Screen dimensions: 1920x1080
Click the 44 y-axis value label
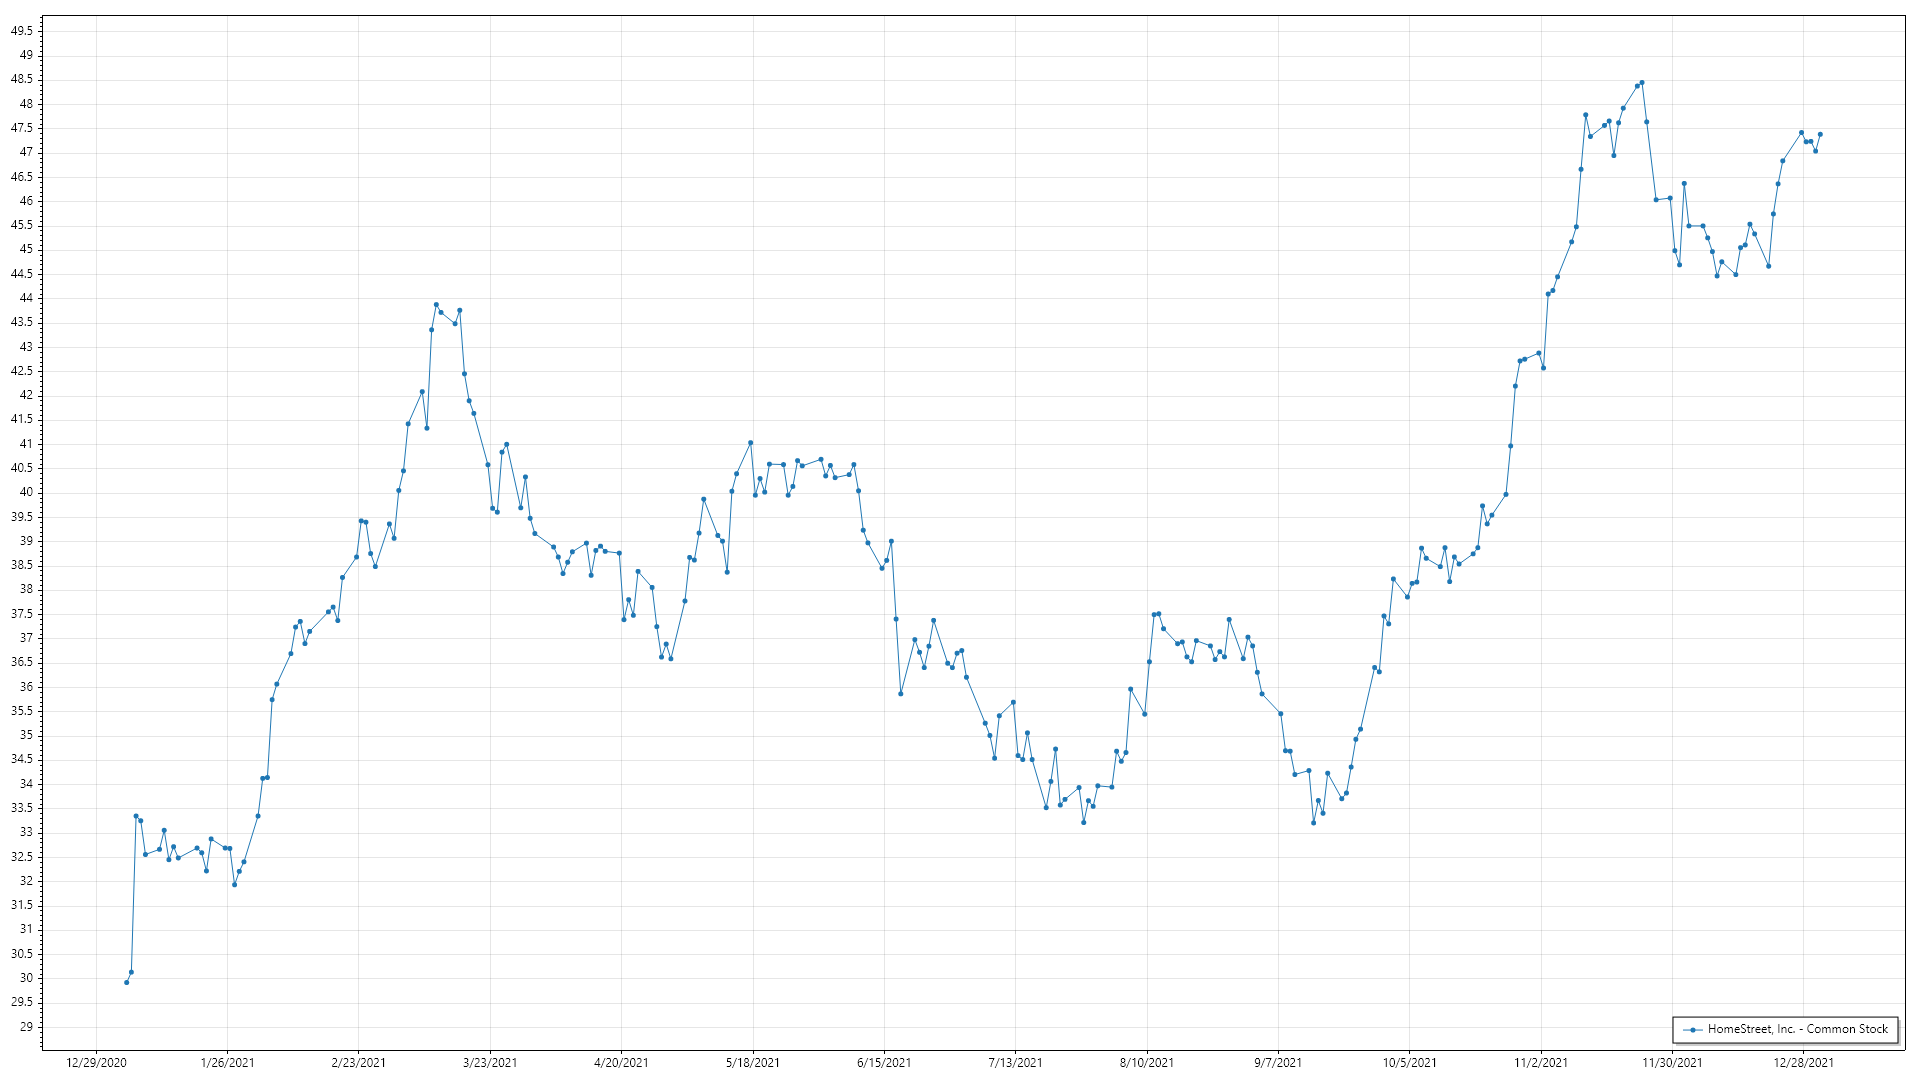[x=26, y=298]
